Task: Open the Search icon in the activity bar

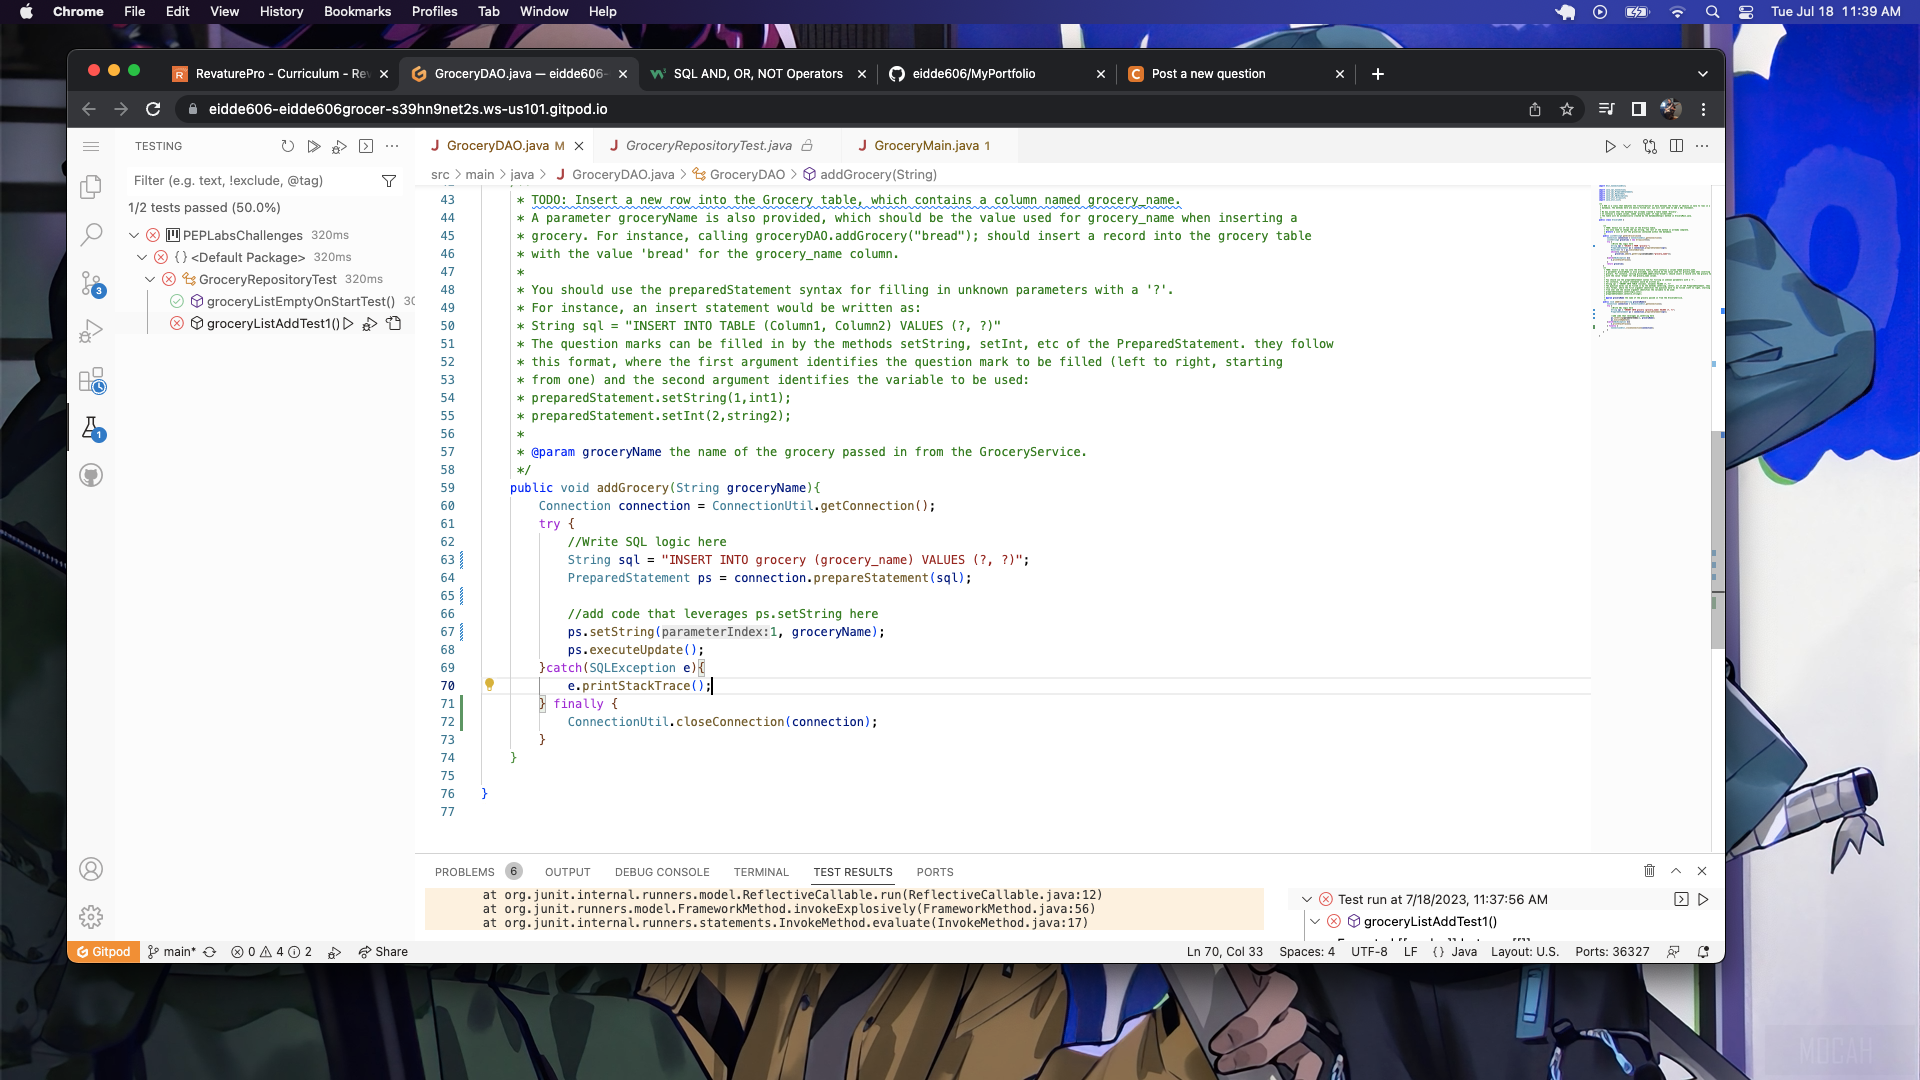Action: pyautogui.click(x=91, y=235)
